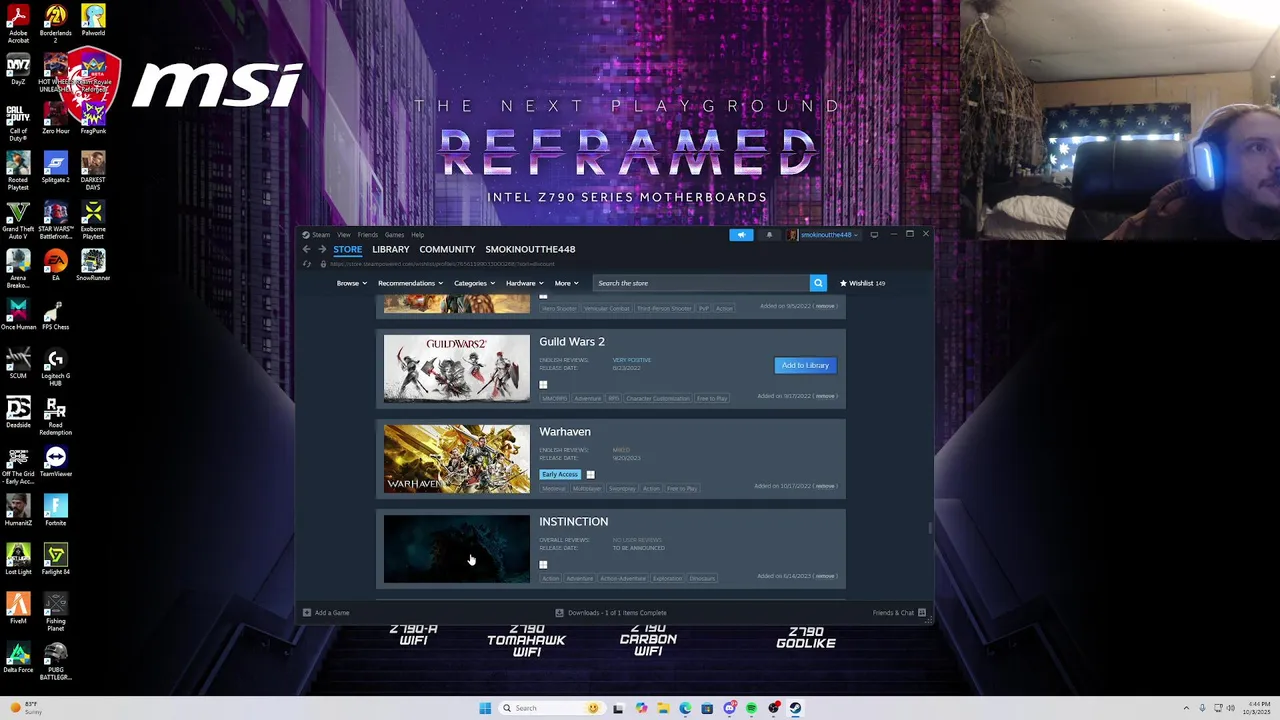The height and width of the screenshot is (720, 1280).
Task: Open the Adobe Acrobat desktop shortcut
Action: point(18,22)
